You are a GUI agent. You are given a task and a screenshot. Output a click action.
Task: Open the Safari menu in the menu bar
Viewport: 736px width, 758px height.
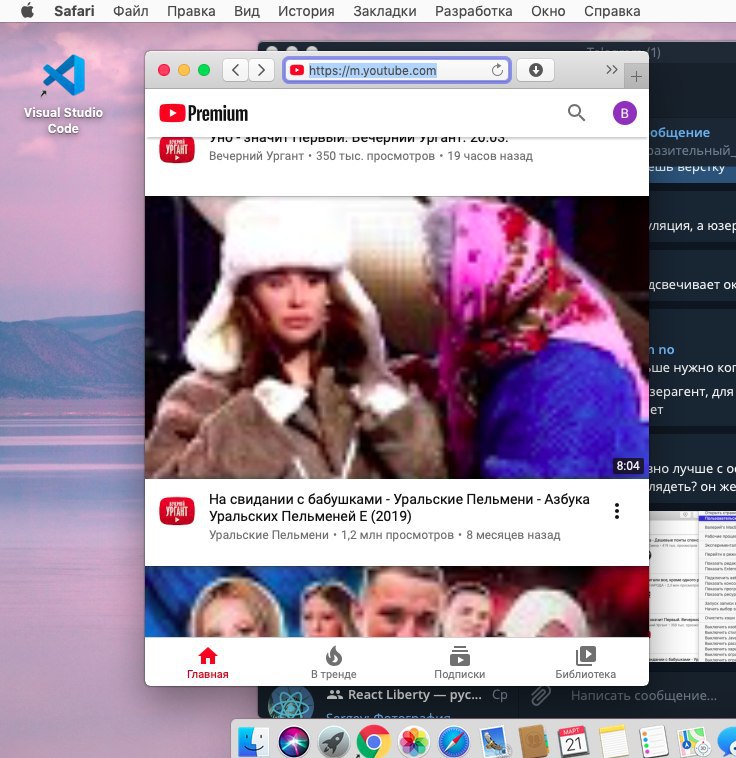click(x=74, y=11)
